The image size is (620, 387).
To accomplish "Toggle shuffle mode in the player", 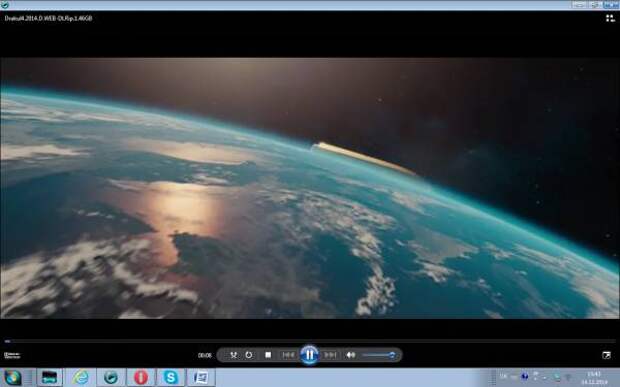I will coord(234,355).
